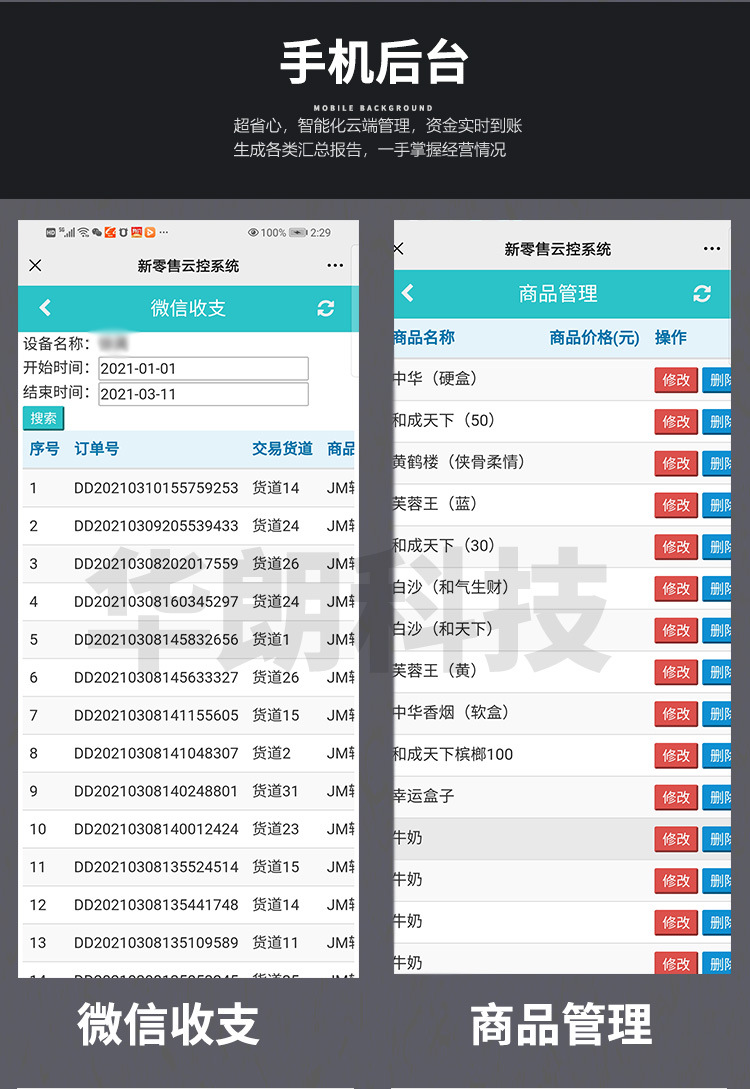
Task: Select the 新零售云控系统 title in product screen
Action: (x=558, y=249)
